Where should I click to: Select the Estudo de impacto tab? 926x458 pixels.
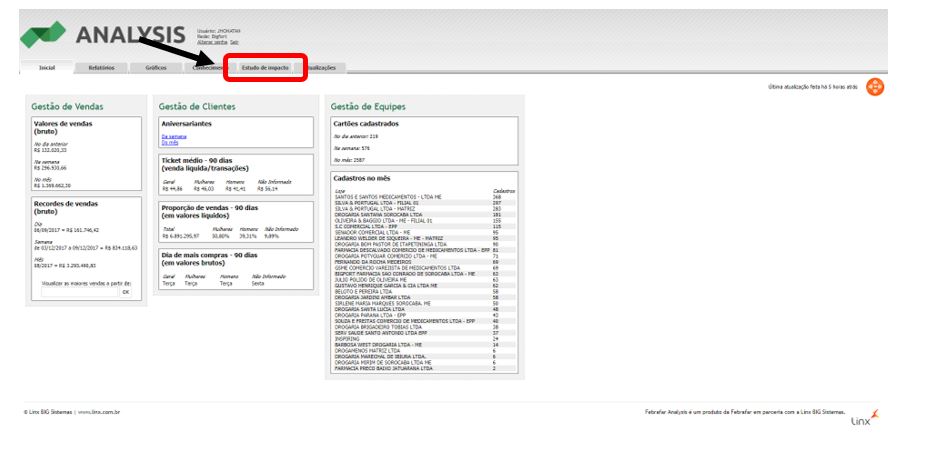[x=265, y=68]
